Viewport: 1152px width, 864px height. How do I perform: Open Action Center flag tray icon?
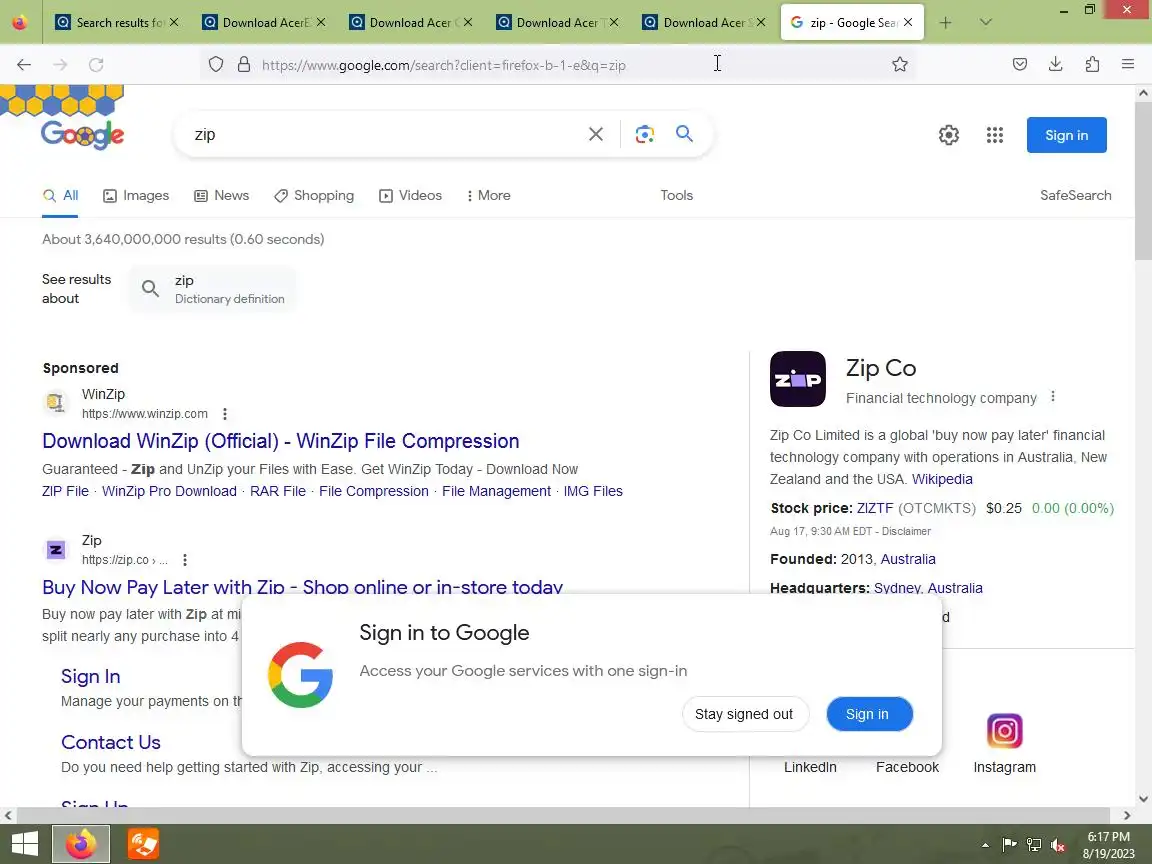point(1009,845)
